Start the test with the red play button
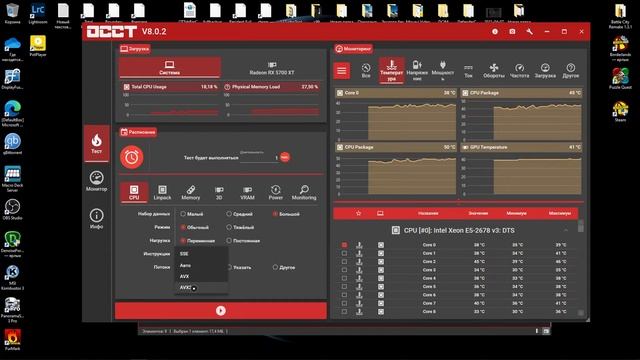Image resolution: width=640 pixels, height=360 pixels. pyautogui.click(x=221, y=311)
